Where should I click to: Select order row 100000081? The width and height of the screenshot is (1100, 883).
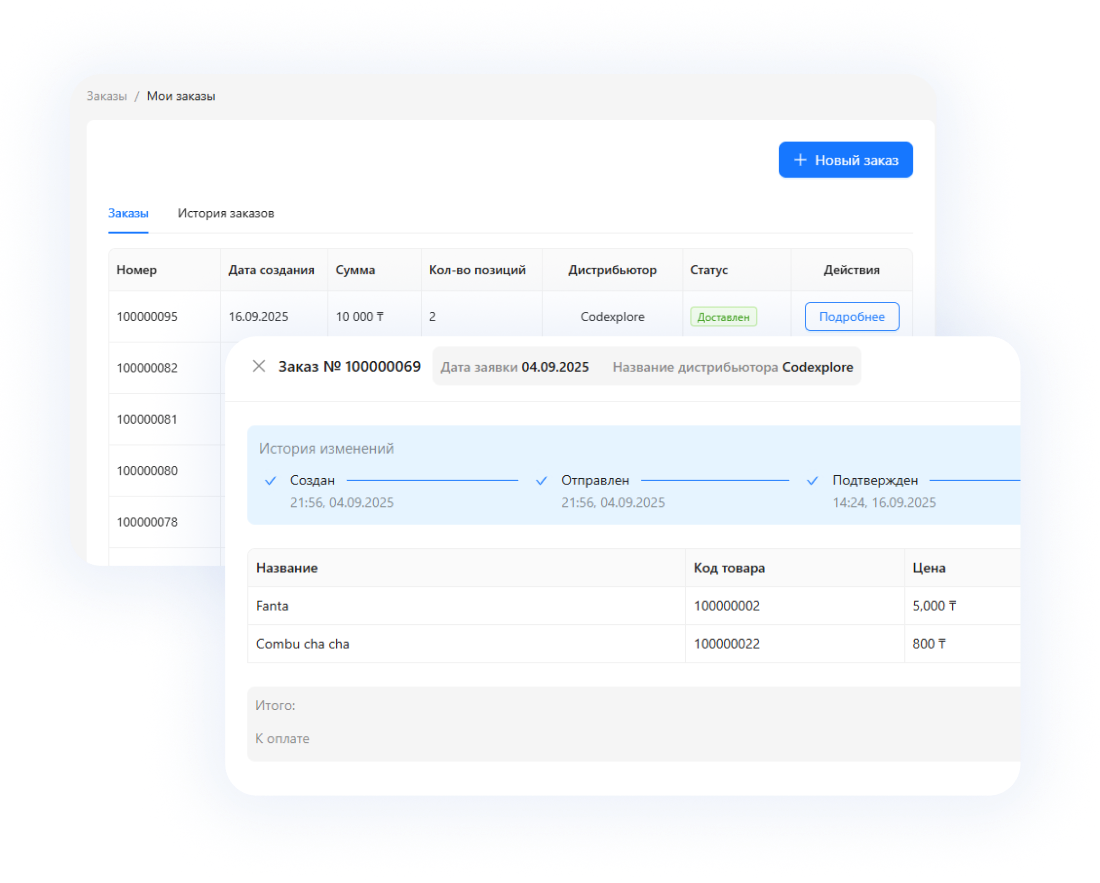pyautogui.click(x=147, y=419)
